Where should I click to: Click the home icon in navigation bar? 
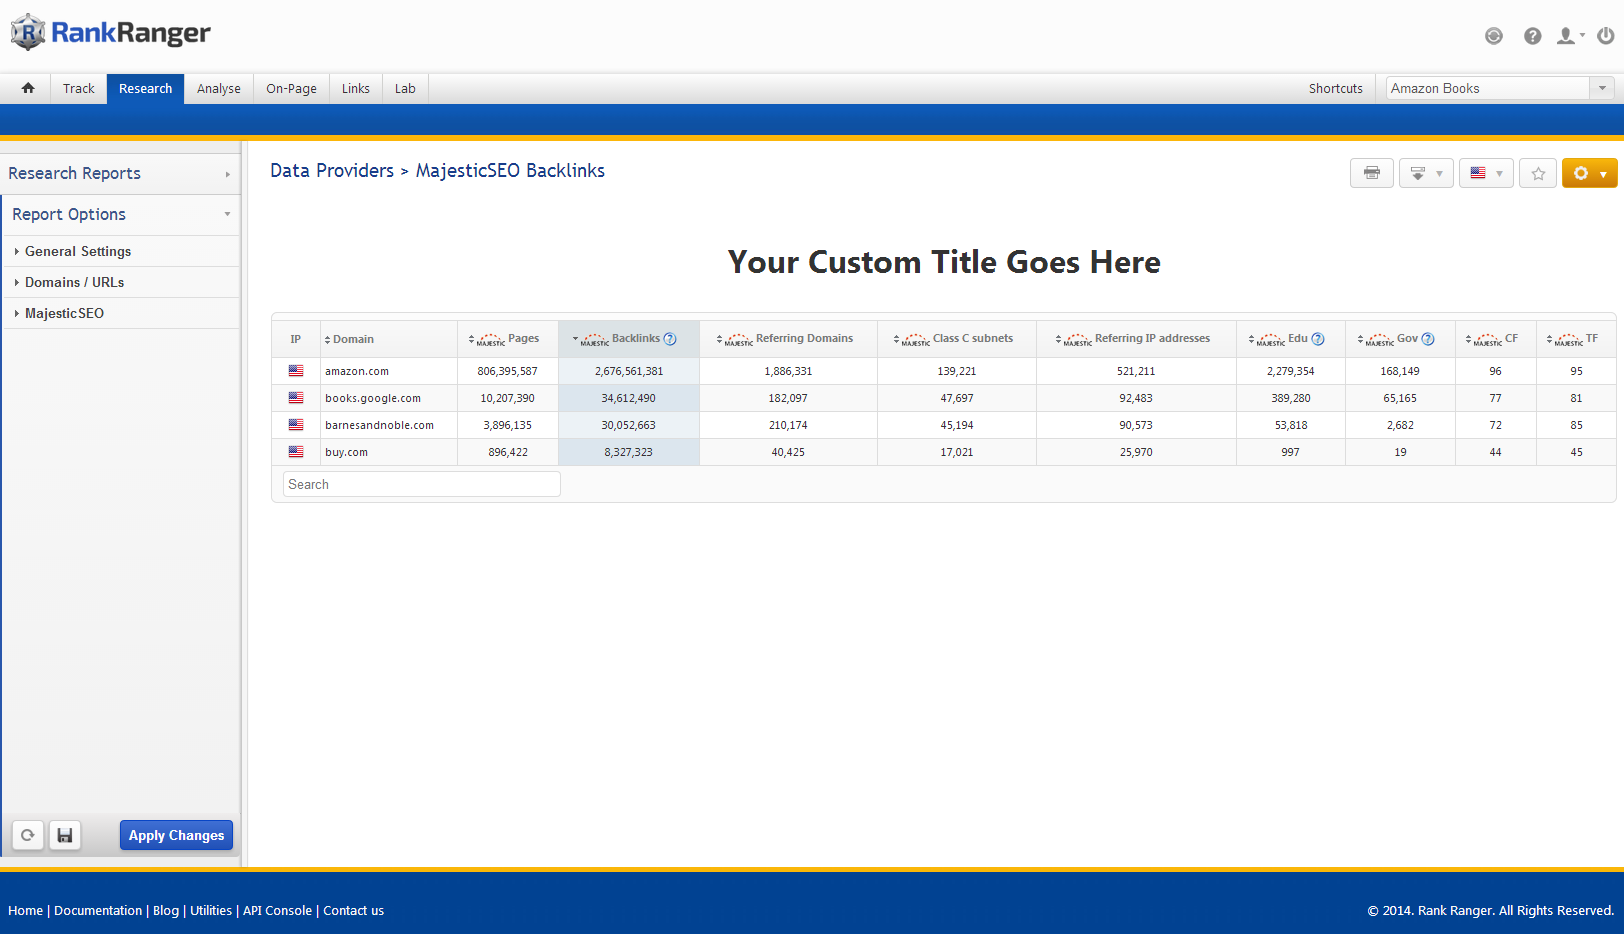coord(28,88)
